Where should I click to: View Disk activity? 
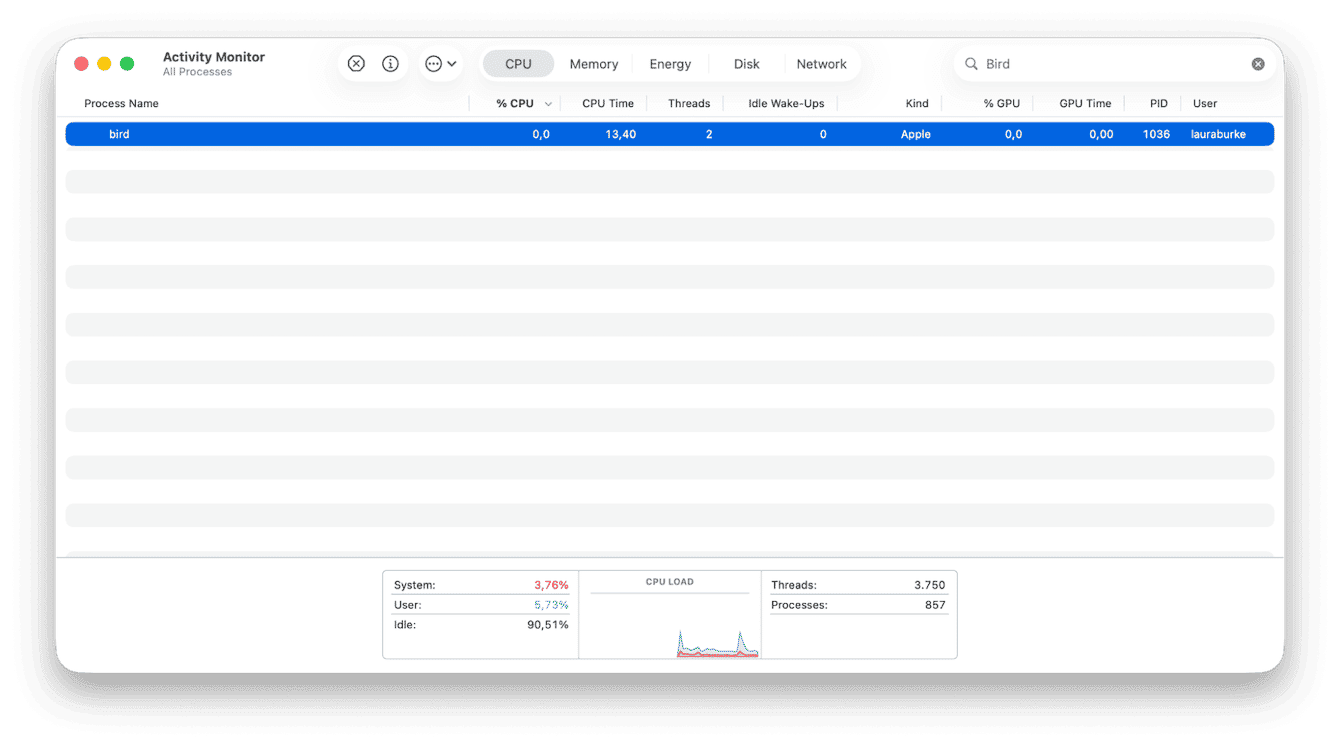point(745,63)
